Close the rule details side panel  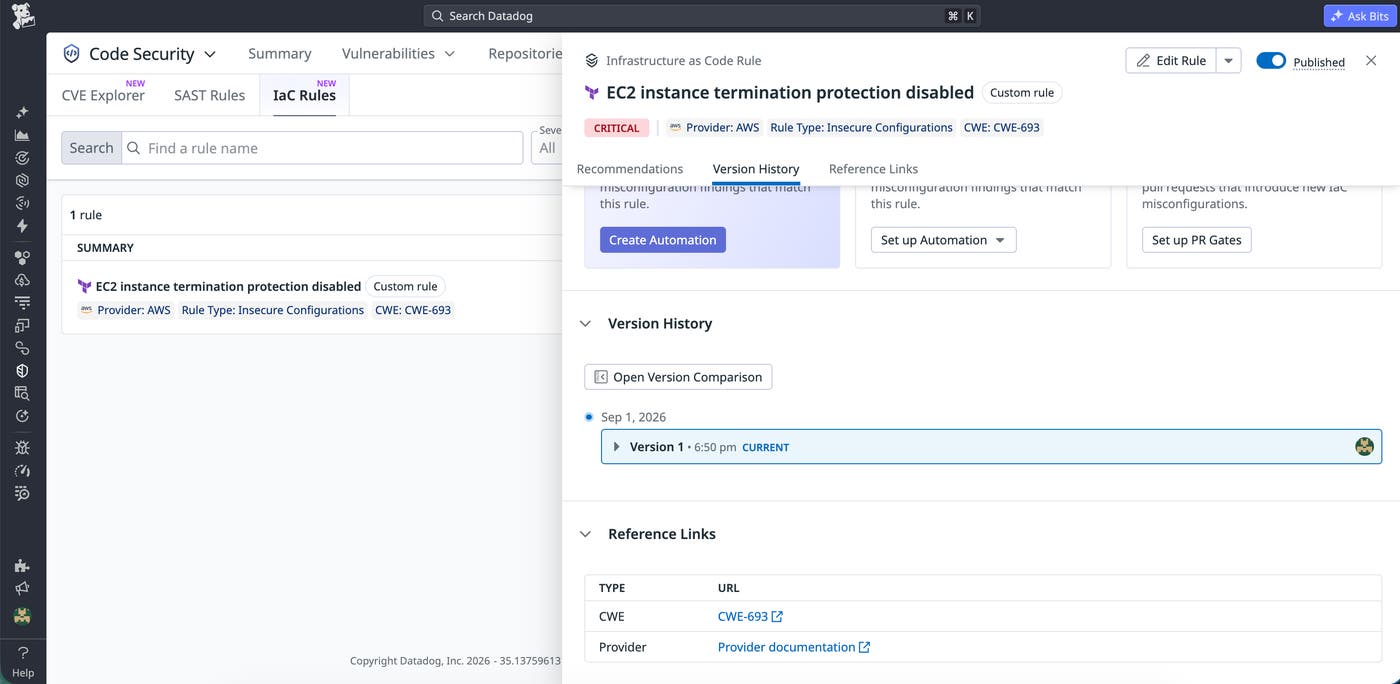tap(1371, 61)
